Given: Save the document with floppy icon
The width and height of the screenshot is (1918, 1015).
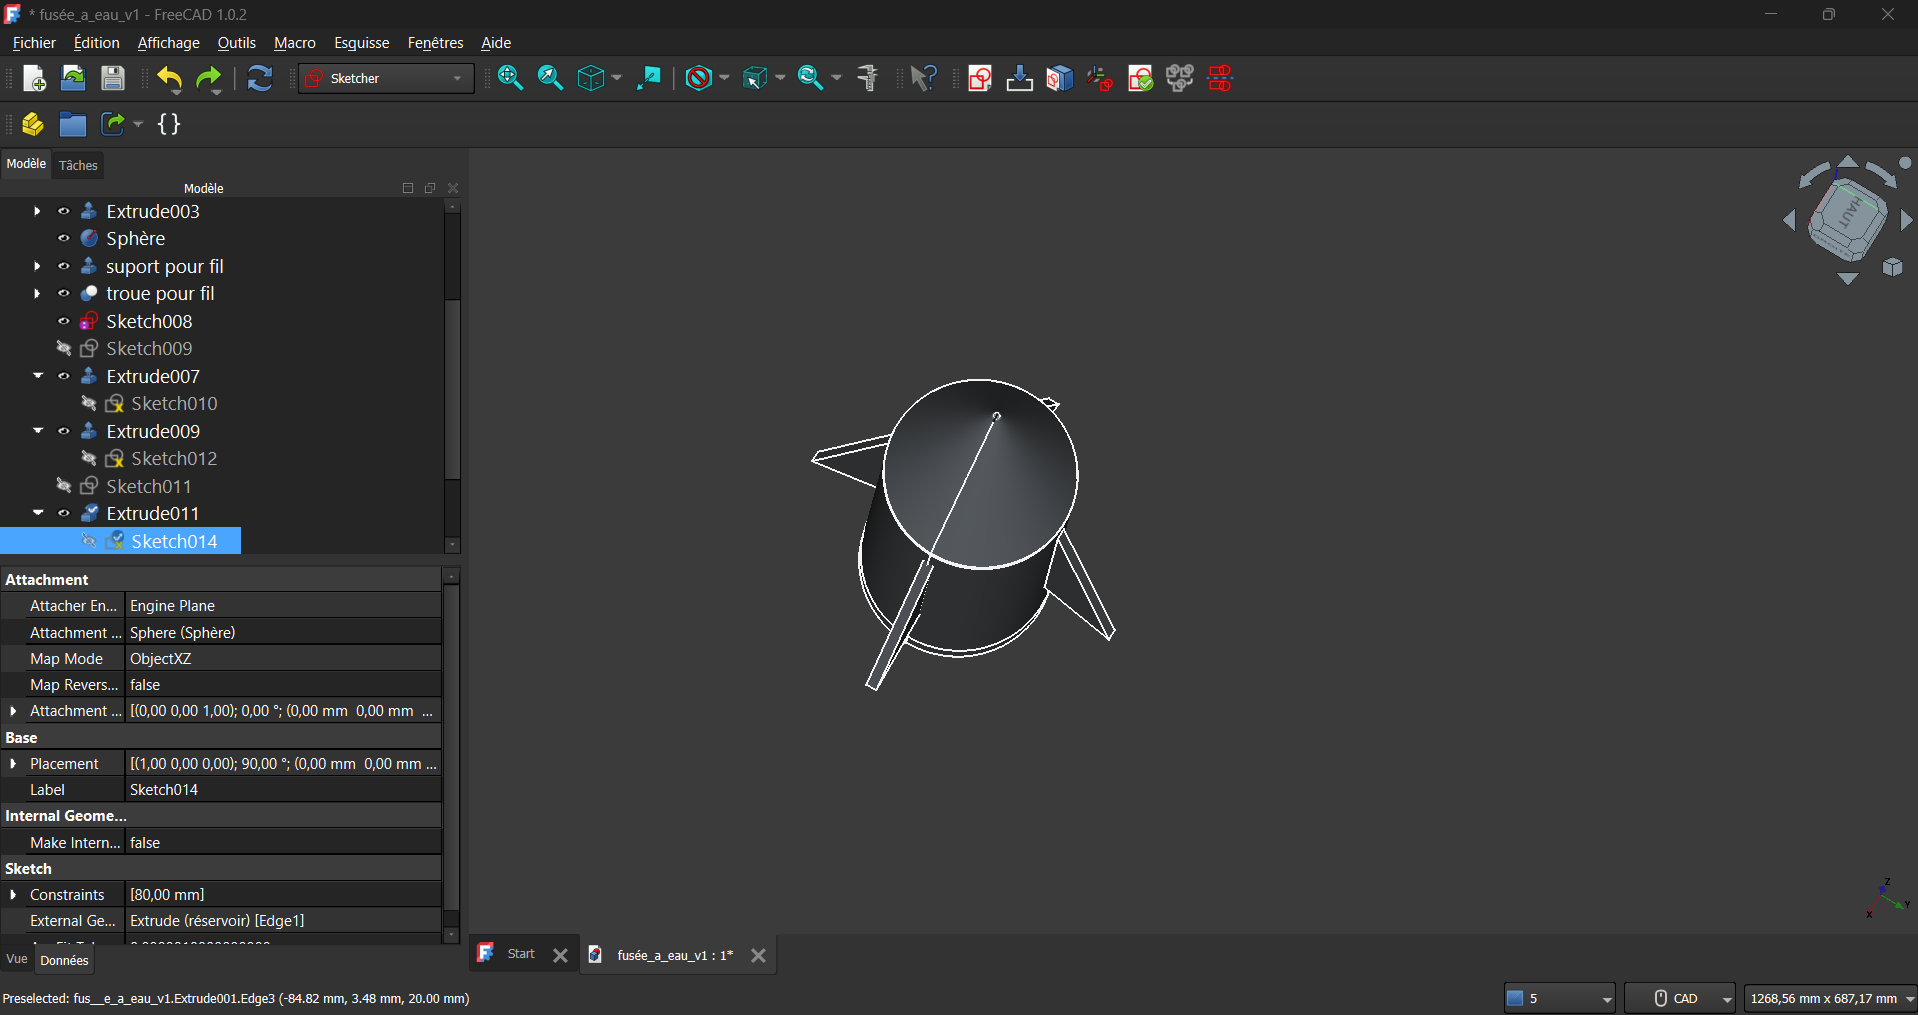Looking at the screenshot, I should pos(113,79).
